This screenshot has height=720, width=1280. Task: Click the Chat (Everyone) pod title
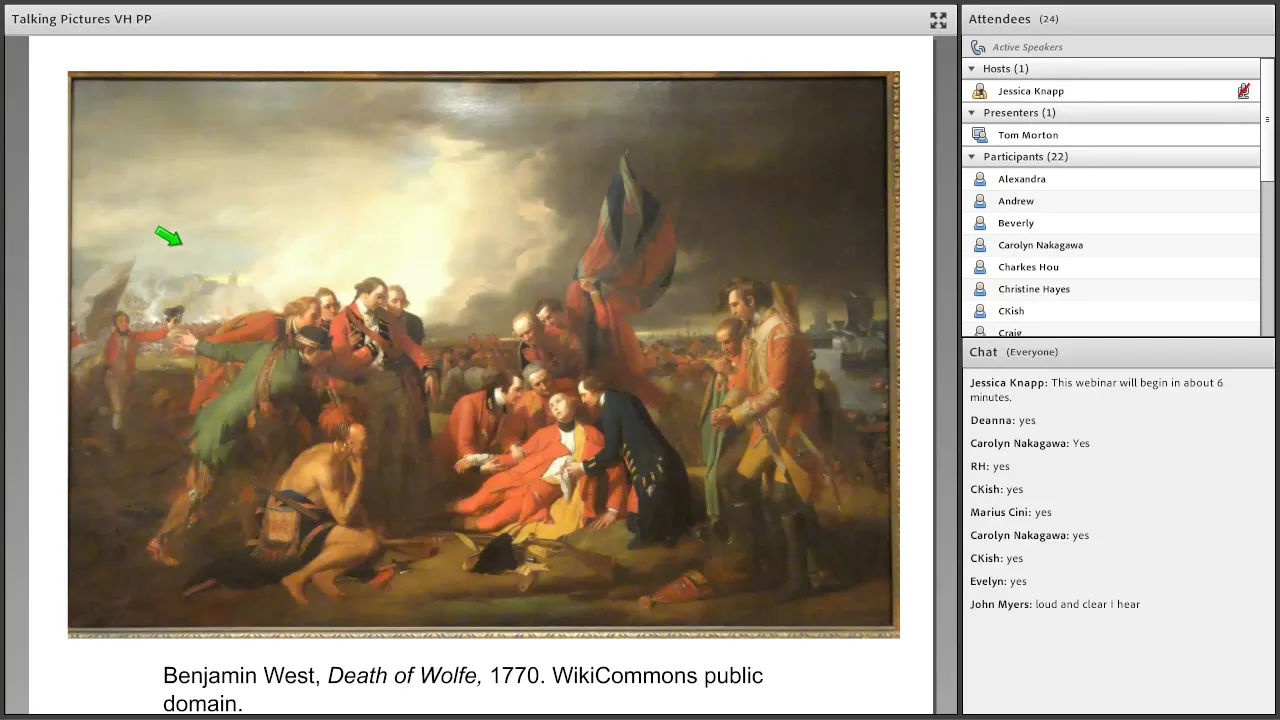(1013, 352)
